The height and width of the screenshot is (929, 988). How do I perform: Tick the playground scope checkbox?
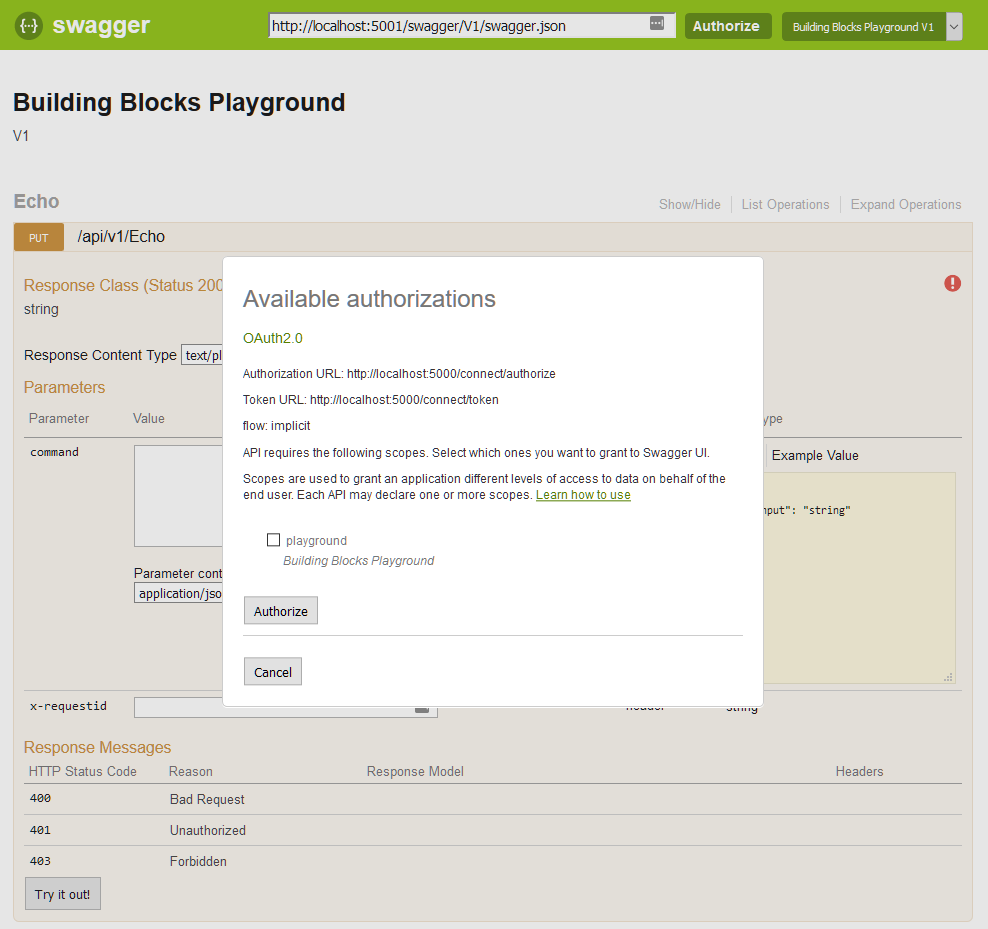point(273,540)
